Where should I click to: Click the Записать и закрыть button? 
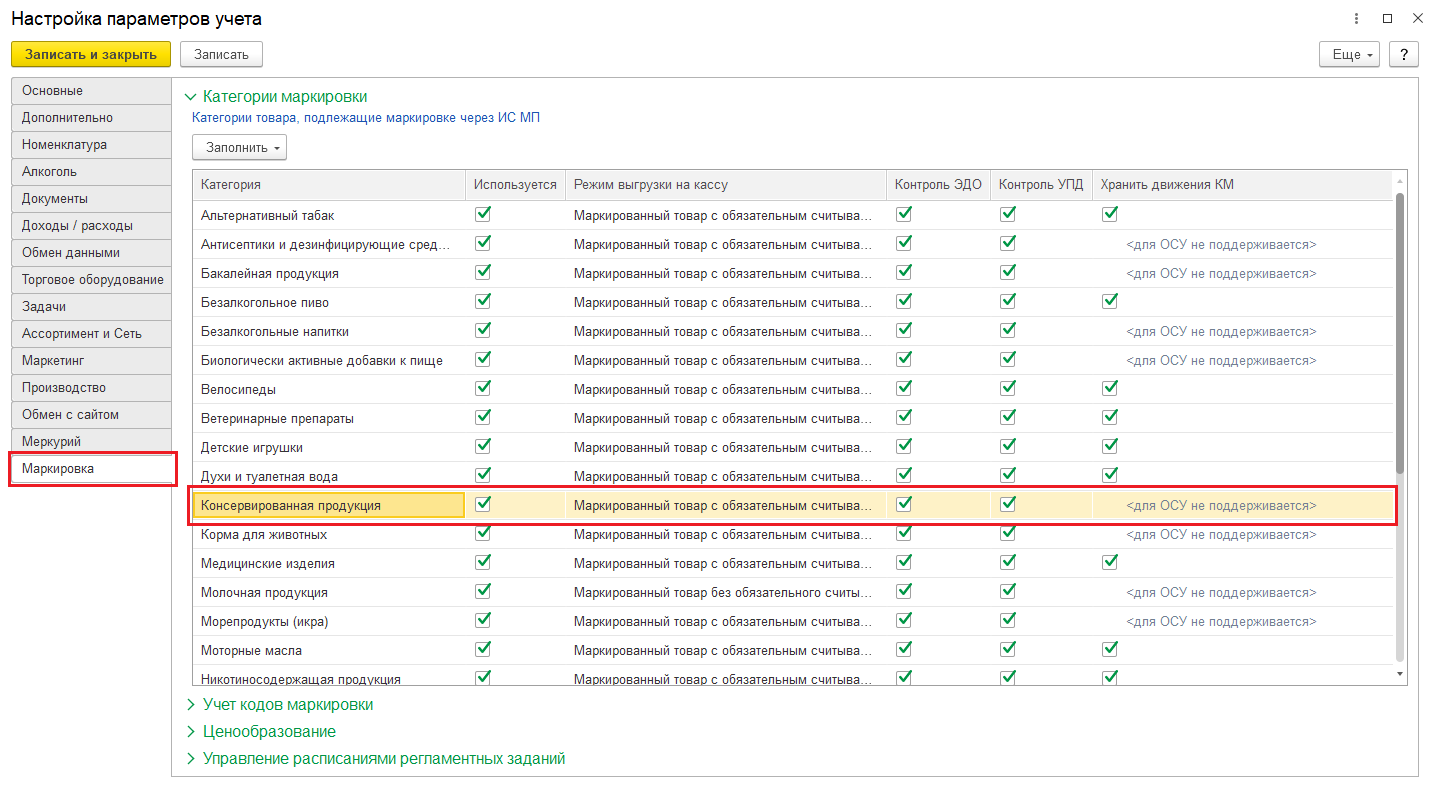[x=91, y=54]
